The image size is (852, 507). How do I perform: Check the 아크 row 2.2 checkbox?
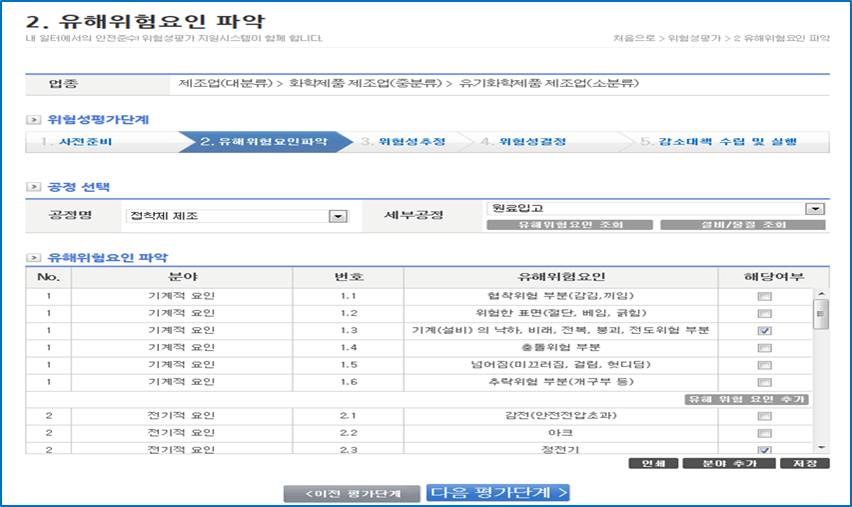pyautogui.click(x=765, y=433)
